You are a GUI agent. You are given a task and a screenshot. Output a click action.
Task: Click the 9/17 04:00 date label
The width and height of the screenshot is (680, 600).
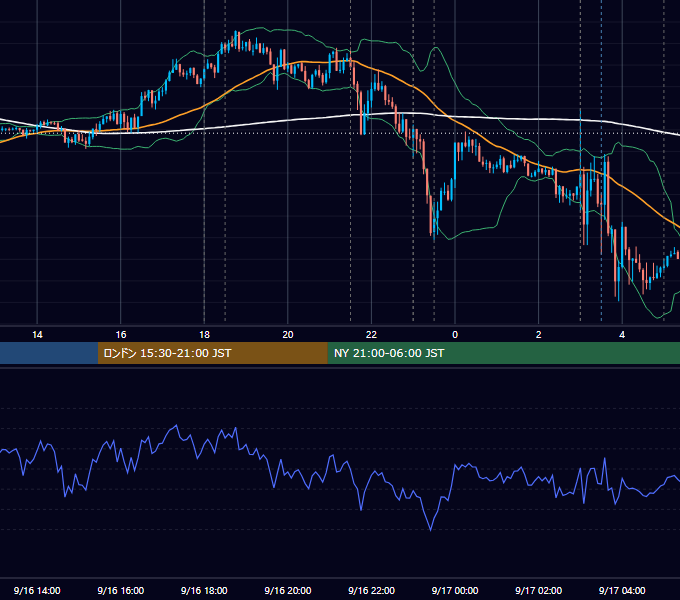[x=622, y=590]
